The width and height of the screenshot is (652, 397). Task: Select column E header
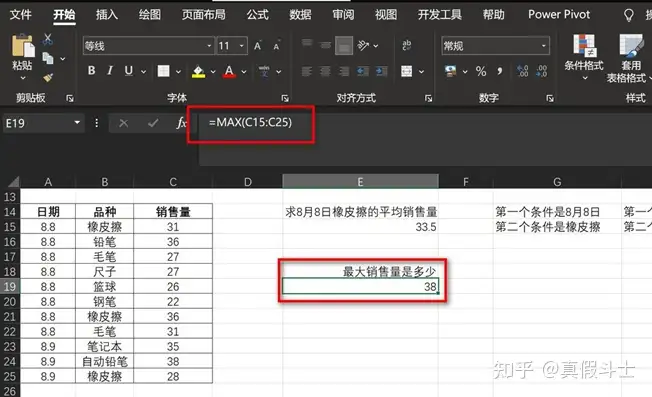(x=360, y=182)
